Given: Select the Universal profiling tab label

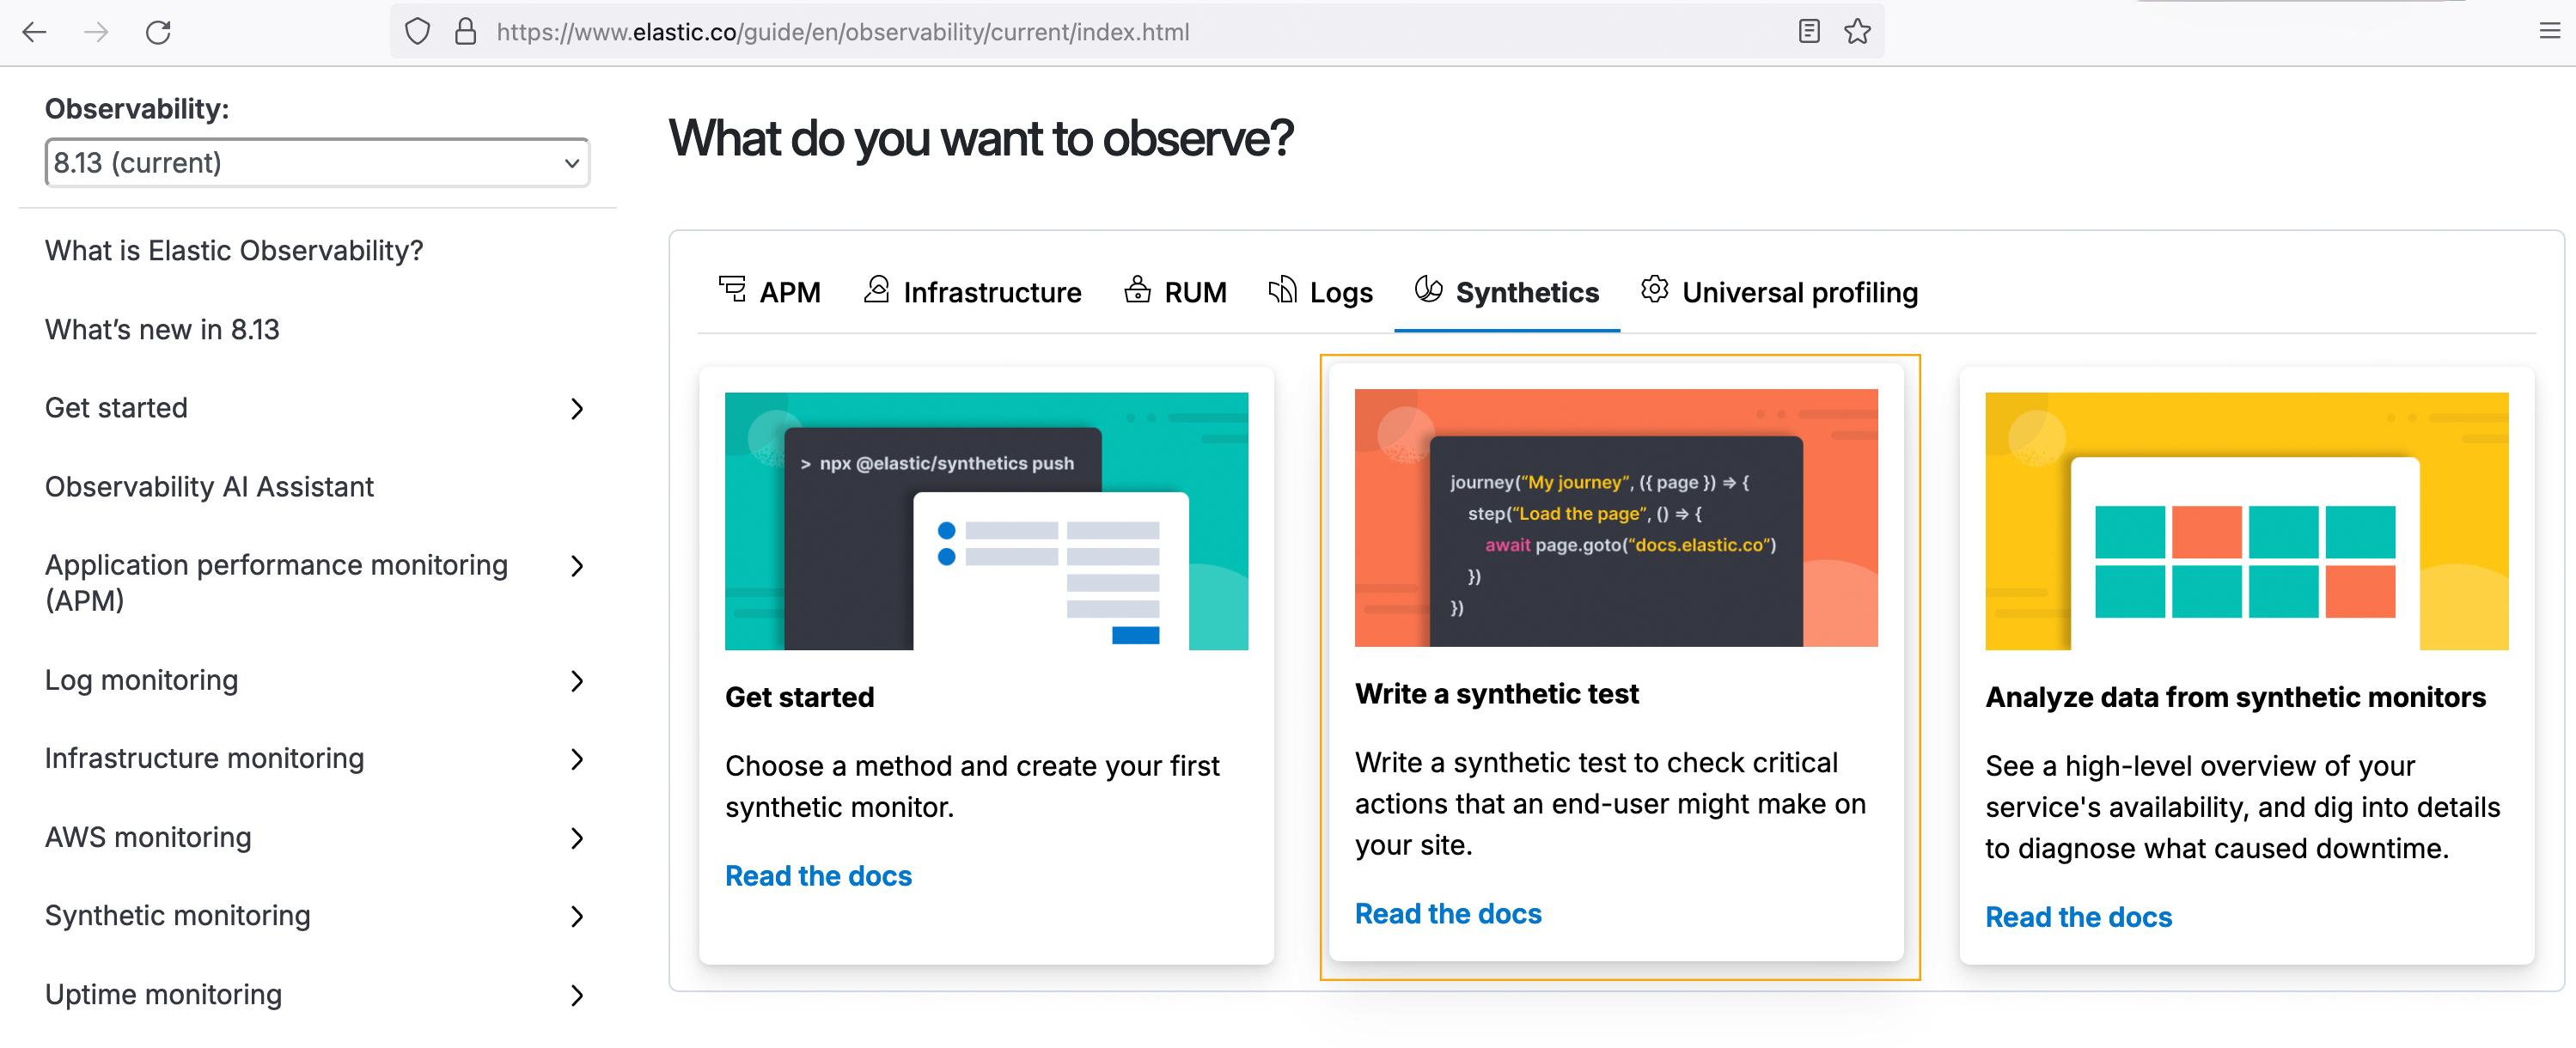Looking at the screenshot, I should coord(1800,293).
